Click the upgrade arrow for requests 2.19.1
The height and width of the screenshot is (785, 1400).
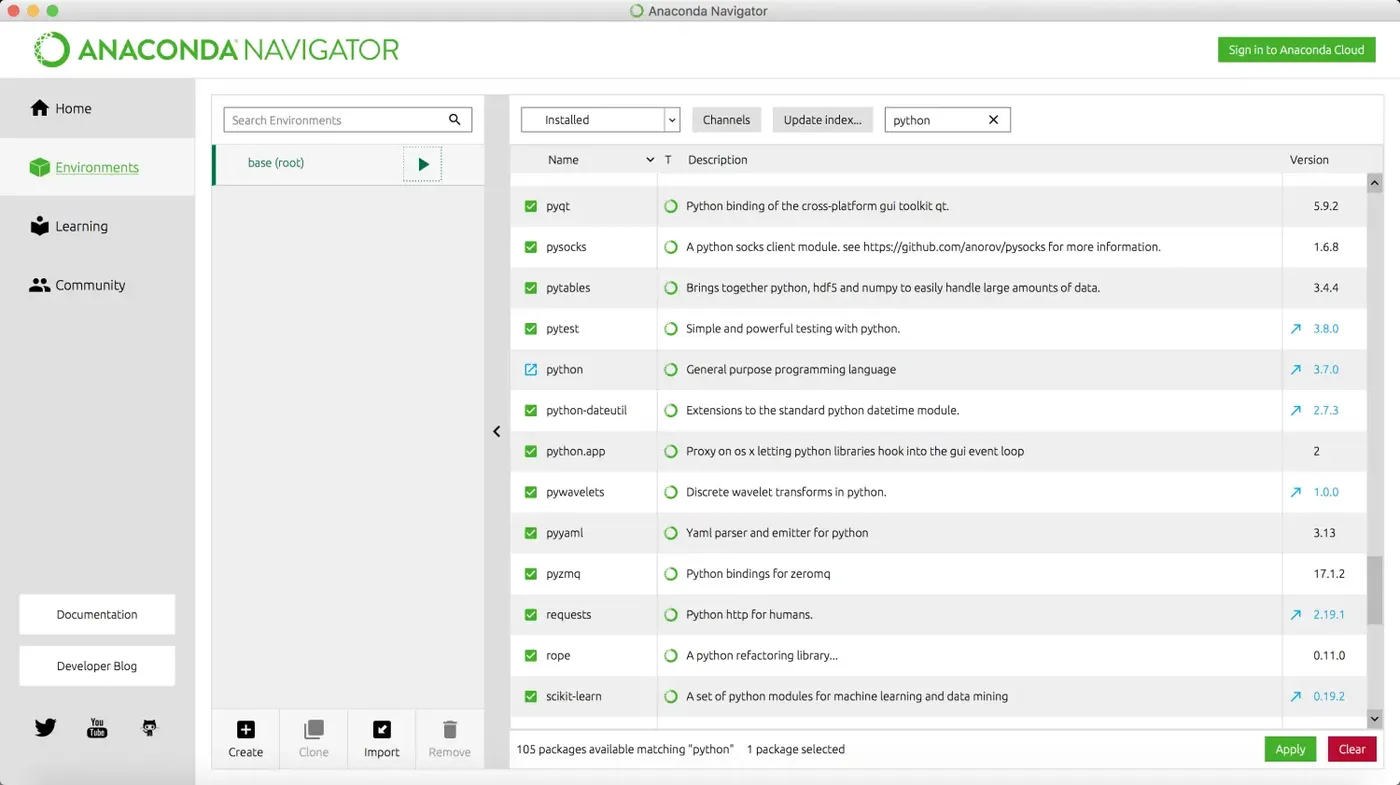[x=1296, y=615]
